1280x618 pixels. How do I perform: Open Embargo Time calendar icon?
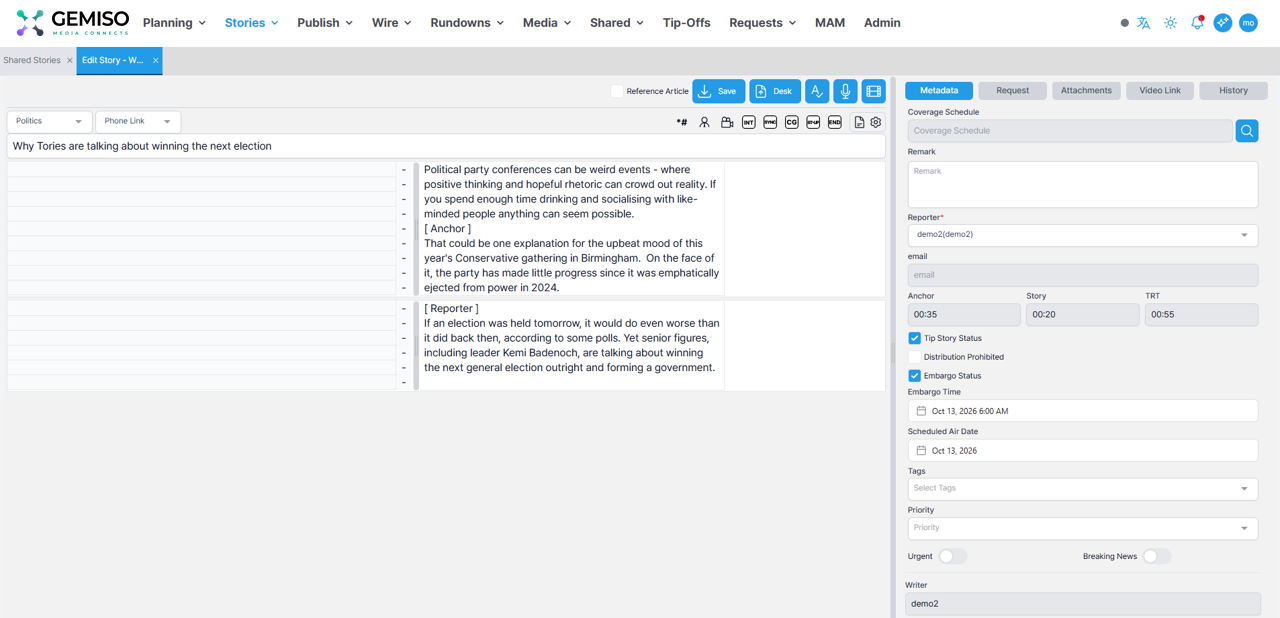click(x=921, y=411)
